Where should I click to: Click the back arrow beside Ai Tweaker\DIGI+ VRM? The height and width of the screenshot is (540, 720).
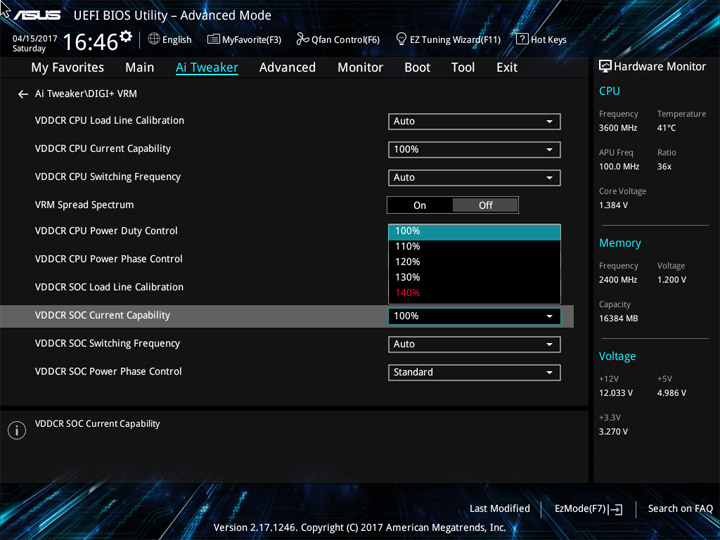[23, 94]
